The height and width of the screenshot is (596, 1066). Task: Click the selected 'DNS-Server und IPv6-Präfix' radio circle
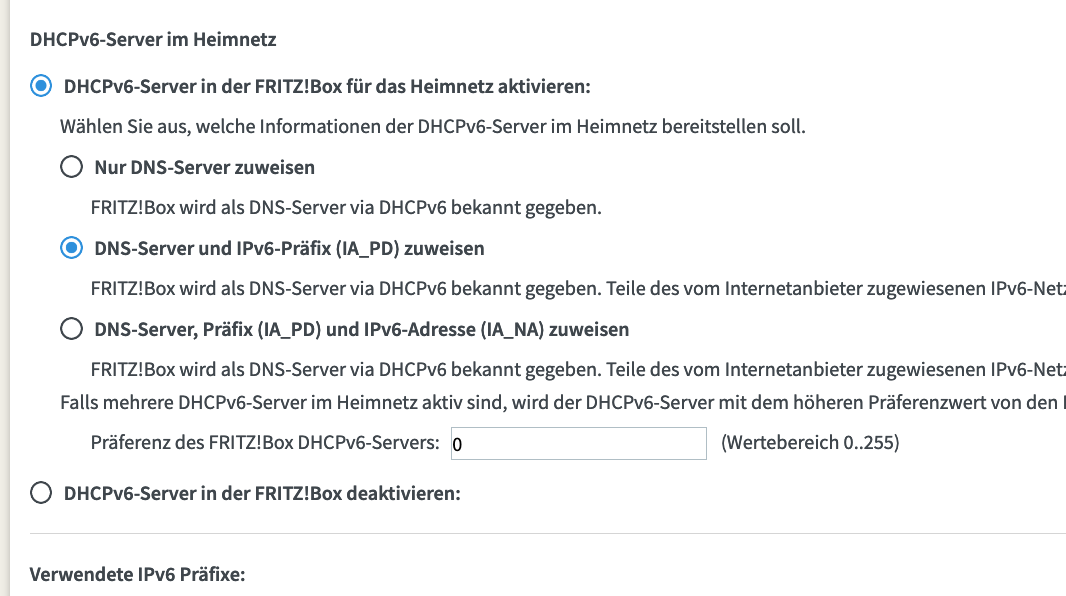click(x=71, y=248)
